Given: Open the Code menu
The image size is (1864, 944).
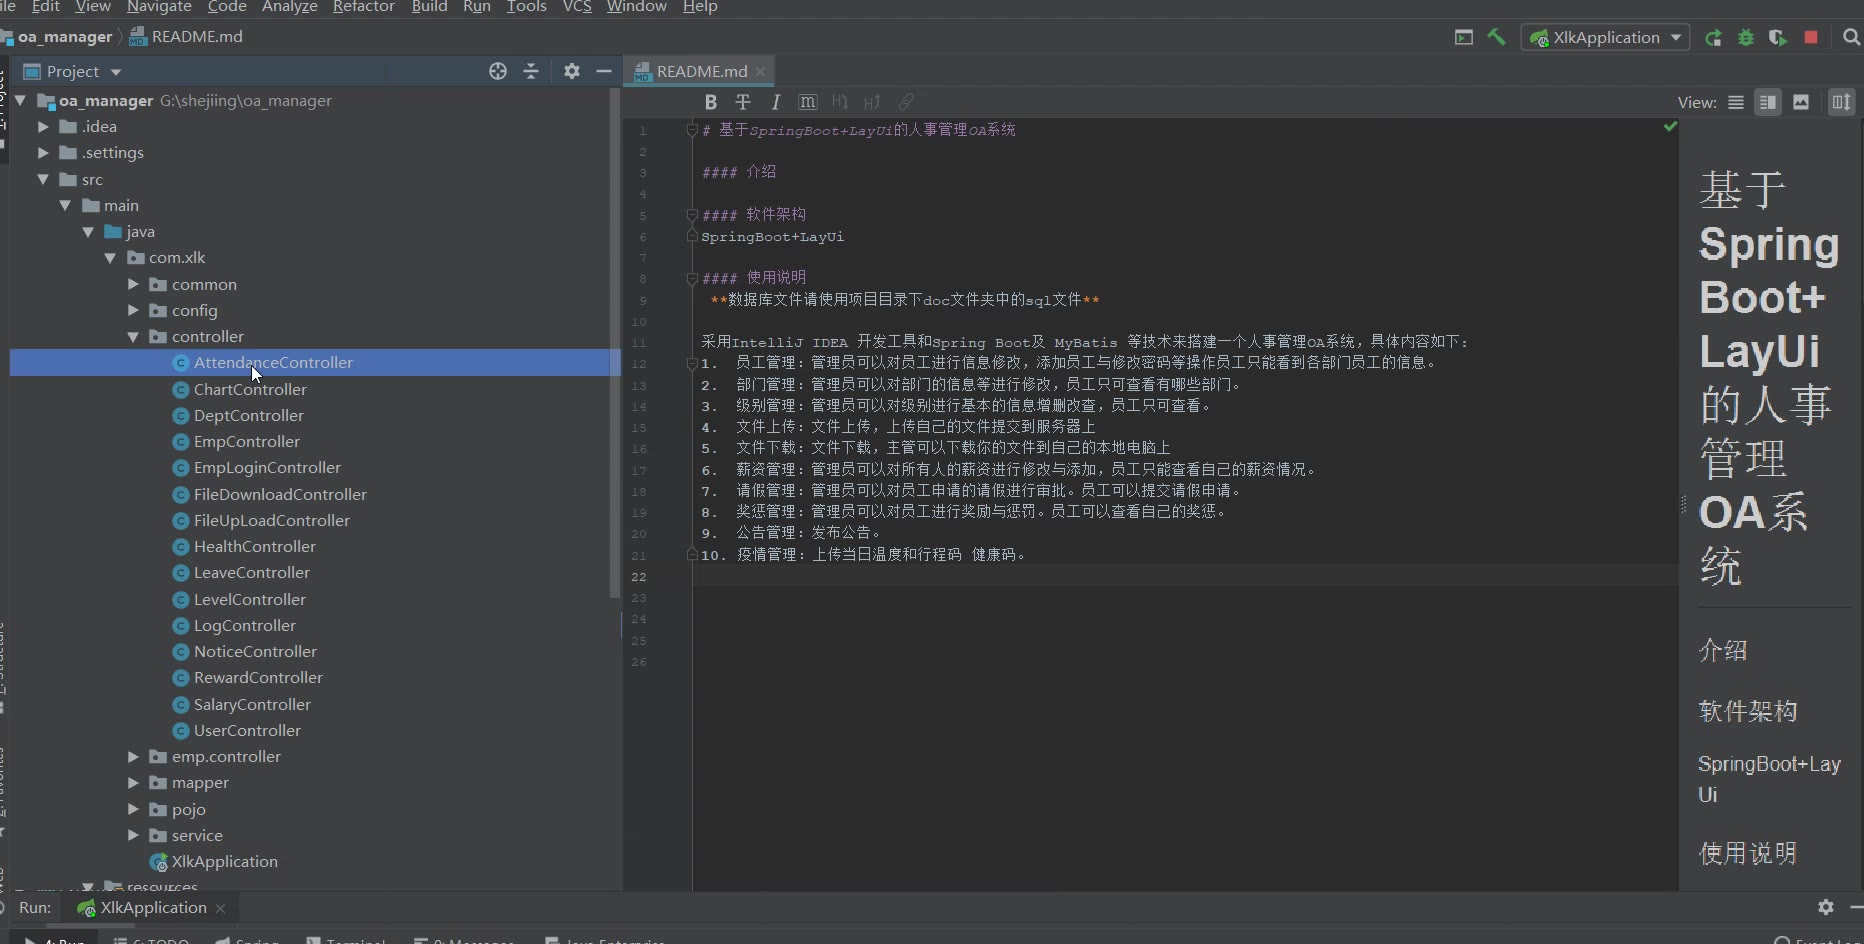Looking at the screenshot, I should click(x=227, y=7).
